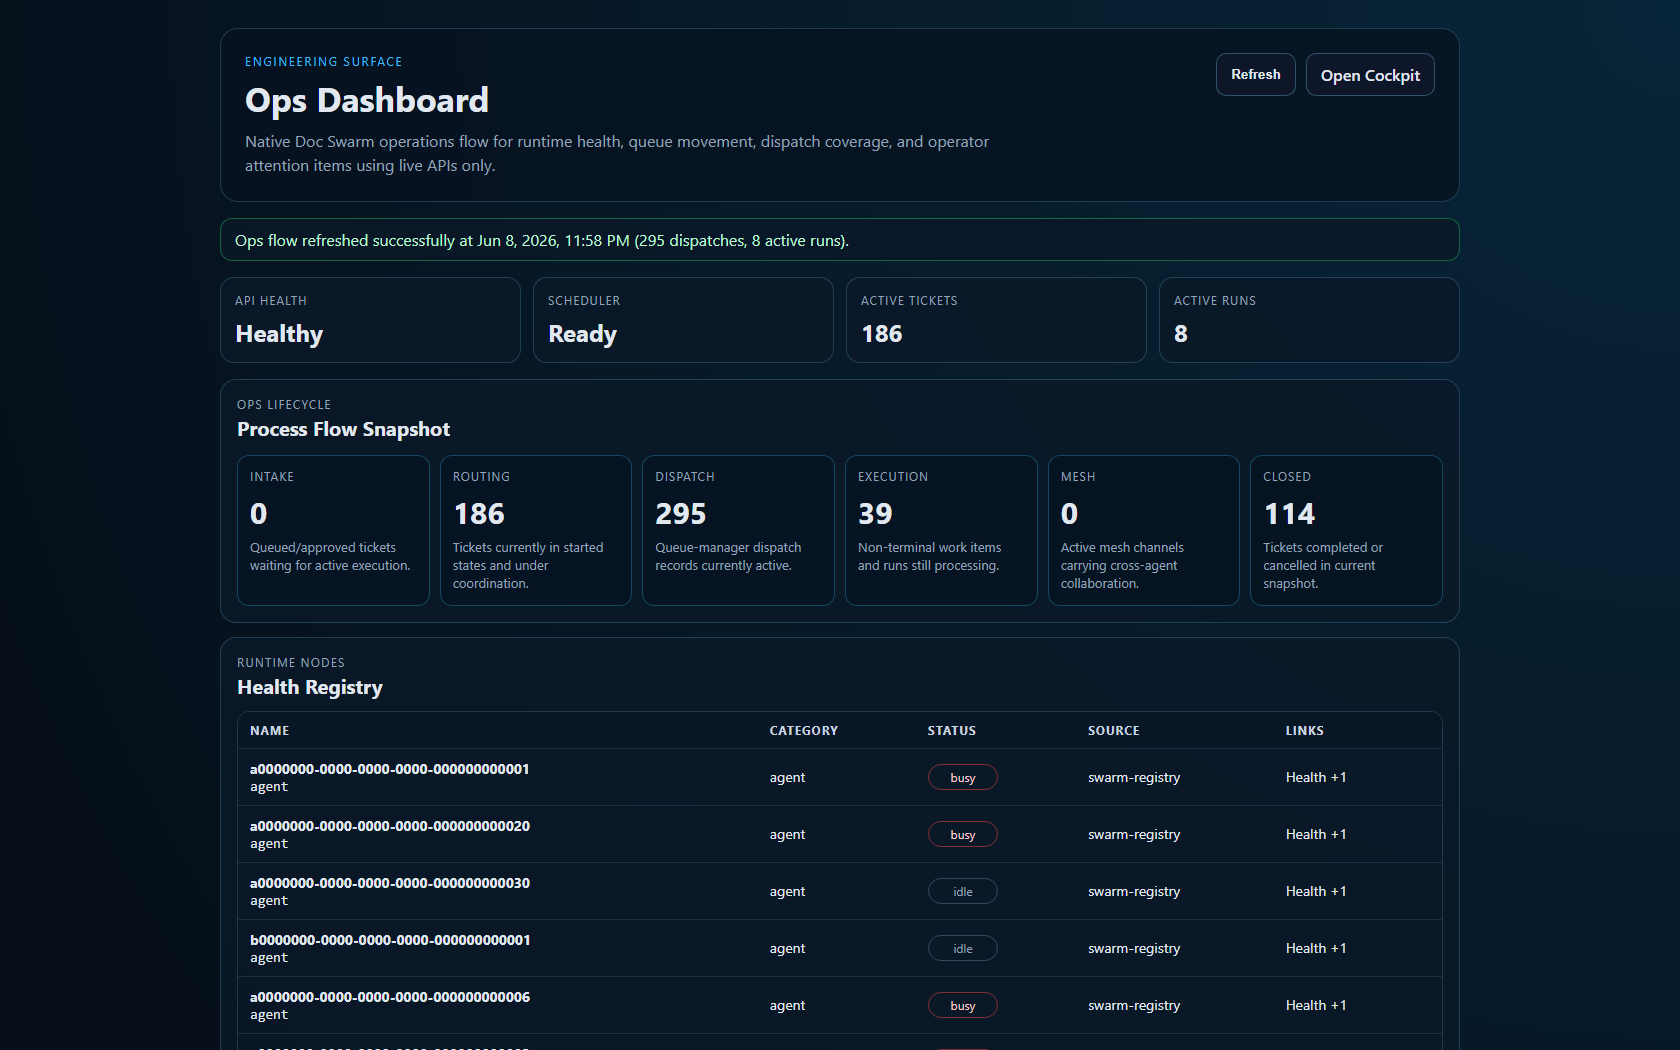
Task: Click idle status badge for node ending 000030
Action: point(963,892)
